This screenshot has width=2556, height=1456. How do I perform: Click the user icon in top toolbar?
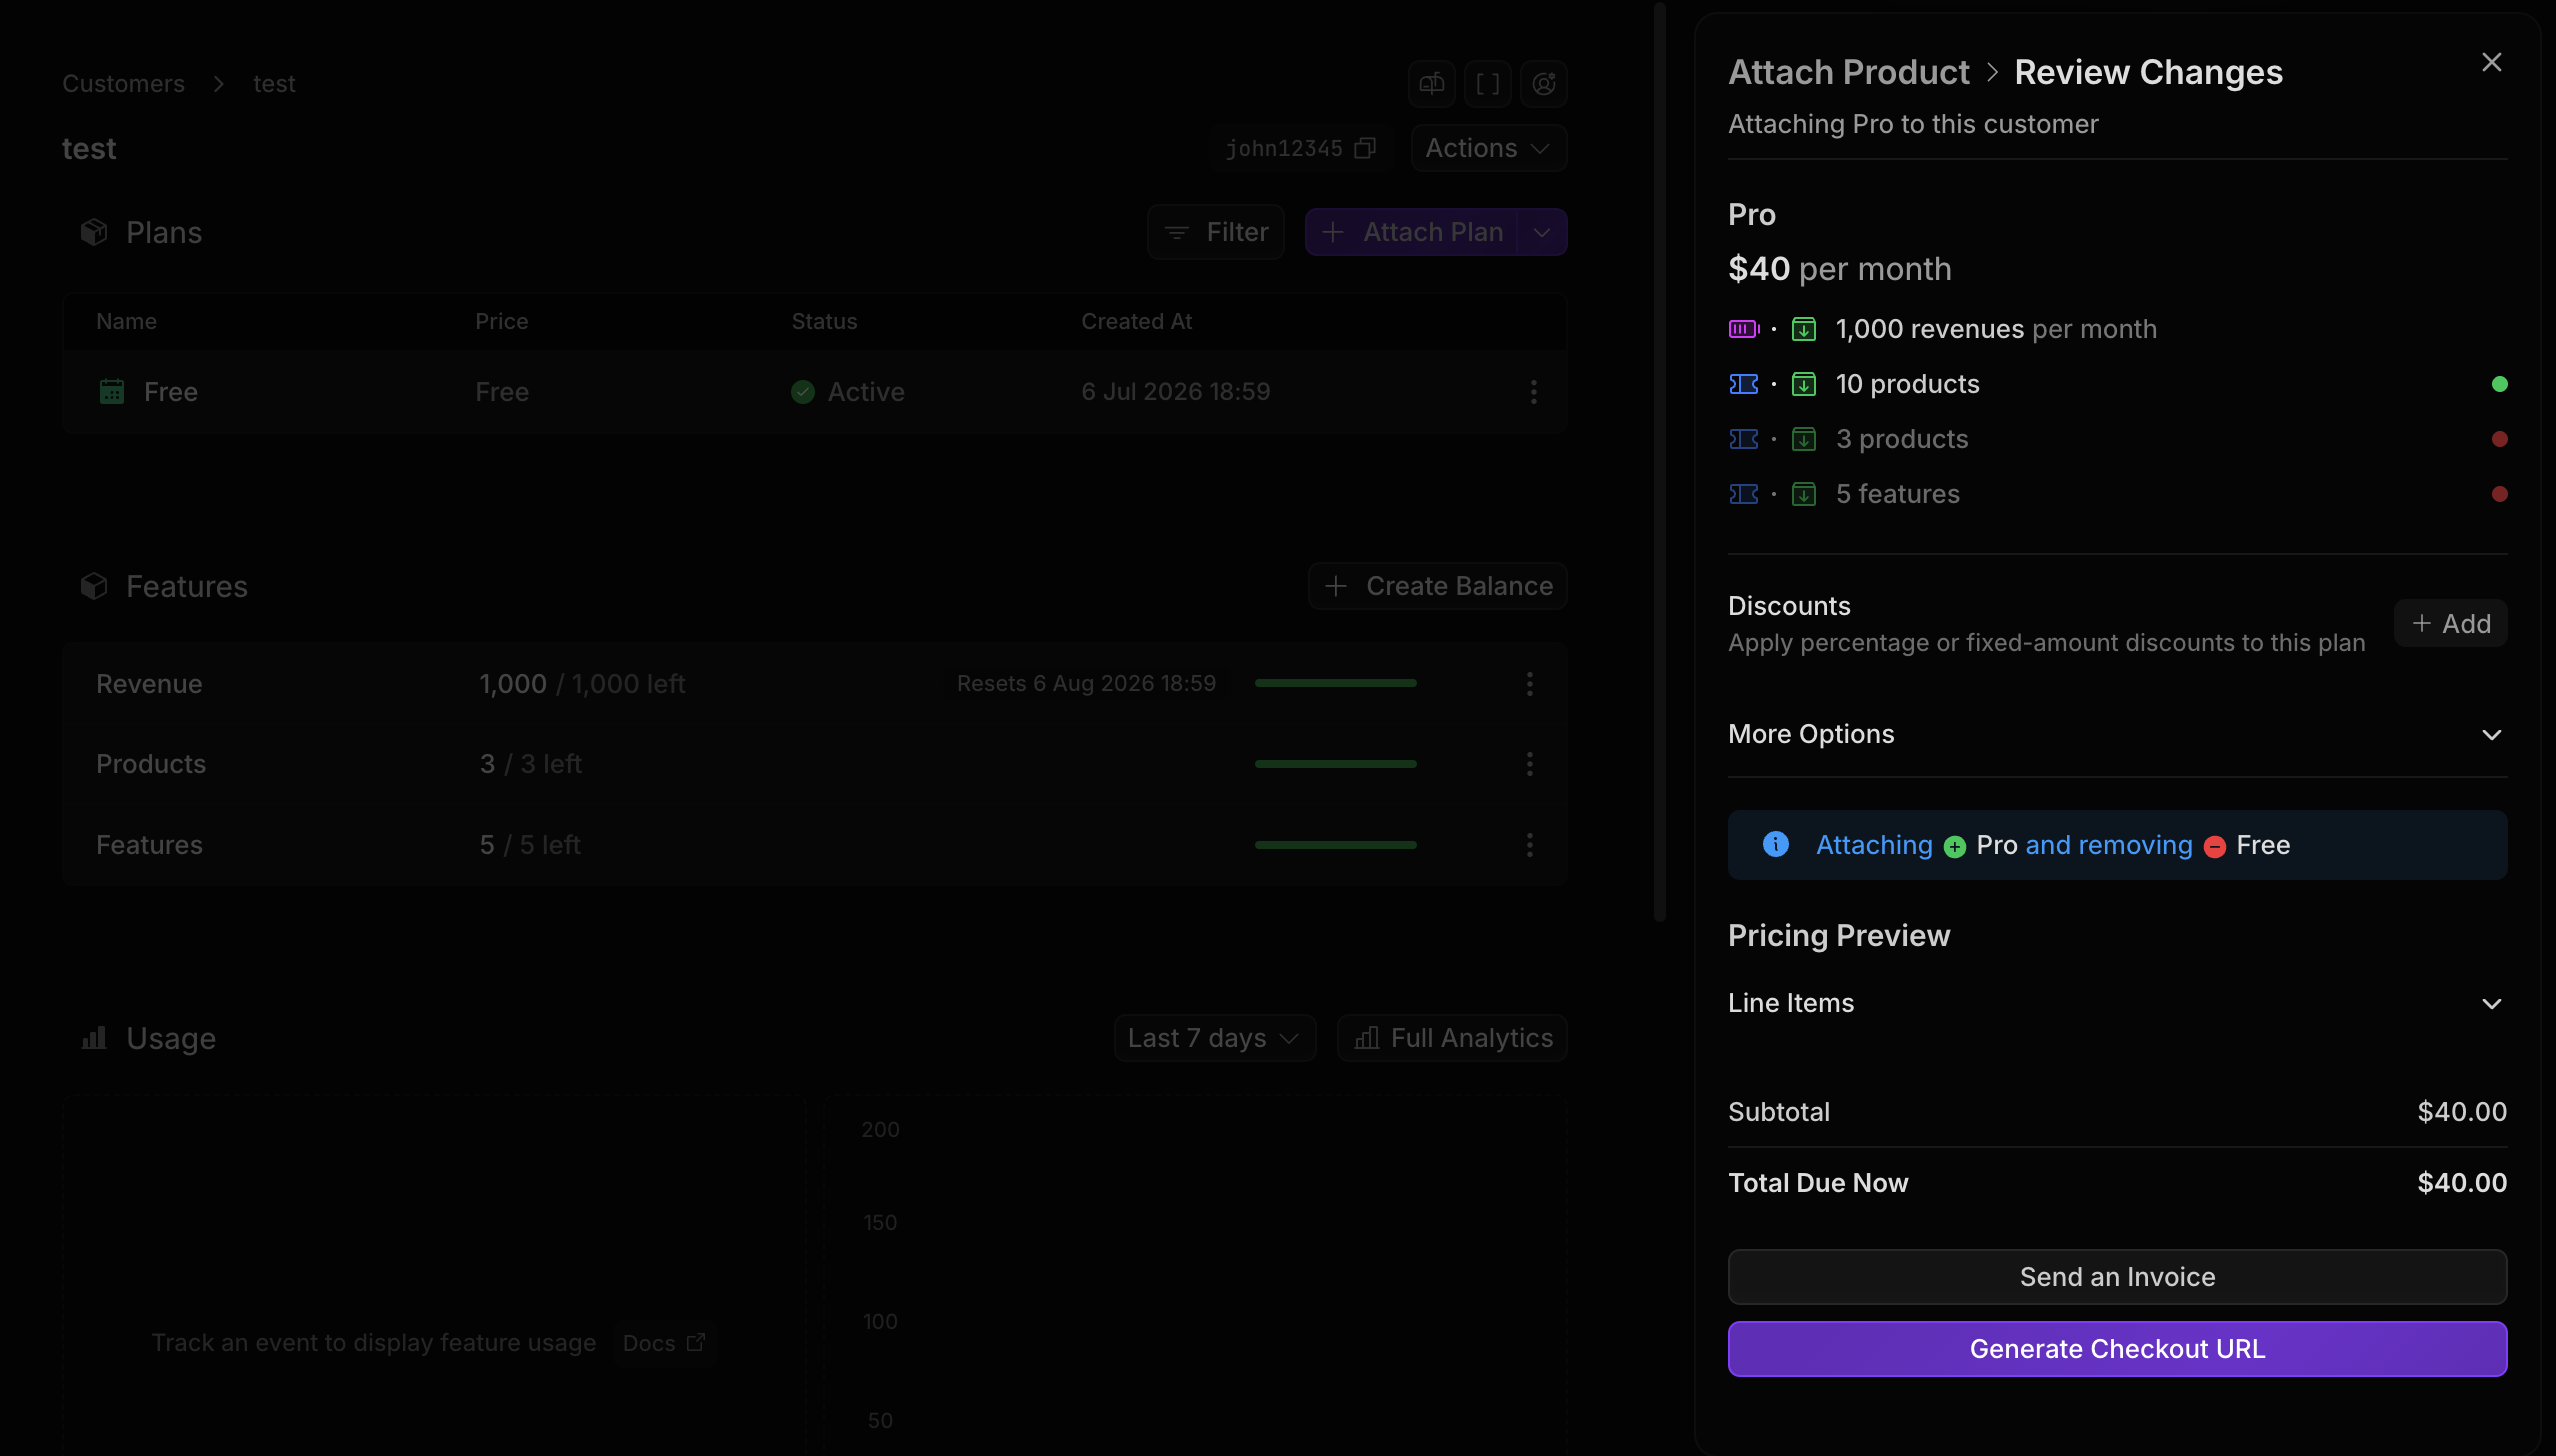click(x=1543, y=83)
